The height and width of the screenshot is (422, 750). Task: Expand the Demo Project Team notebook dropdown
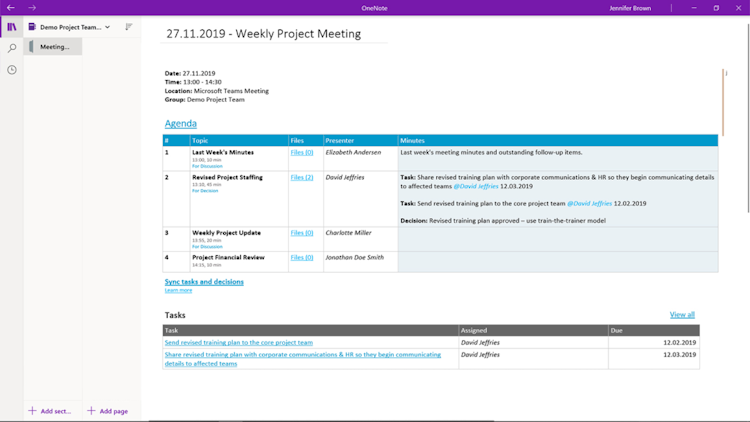pos(108,27)
